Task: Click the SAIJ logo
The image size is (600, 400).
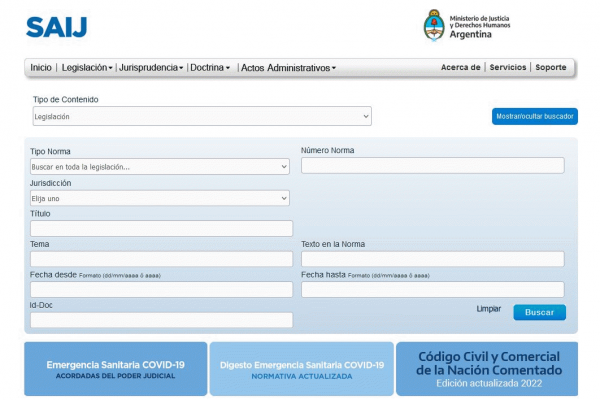Action: coord(56,27)
